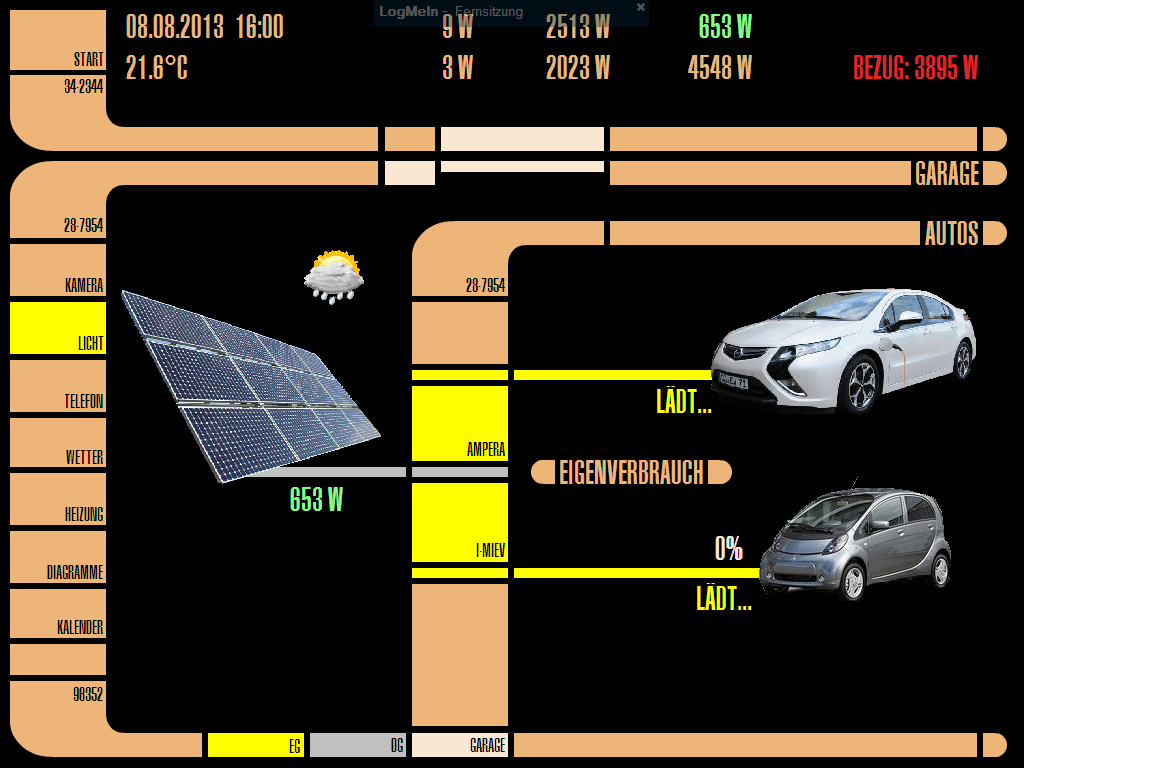Click the rainy weather cloud icon
The width and height of the screenshot is (1152, 768).
[x=333, y=277]
